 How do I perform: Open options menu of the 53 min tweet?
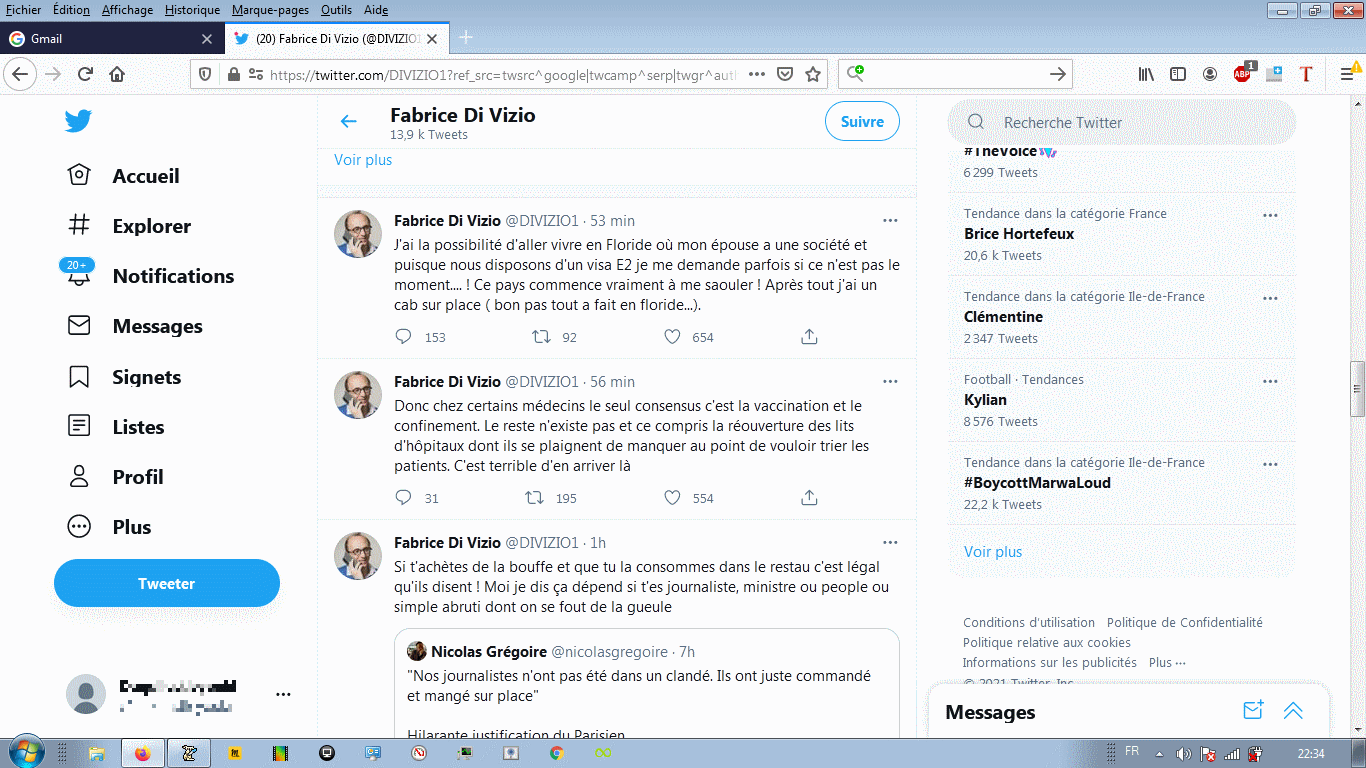coord(890,220)
